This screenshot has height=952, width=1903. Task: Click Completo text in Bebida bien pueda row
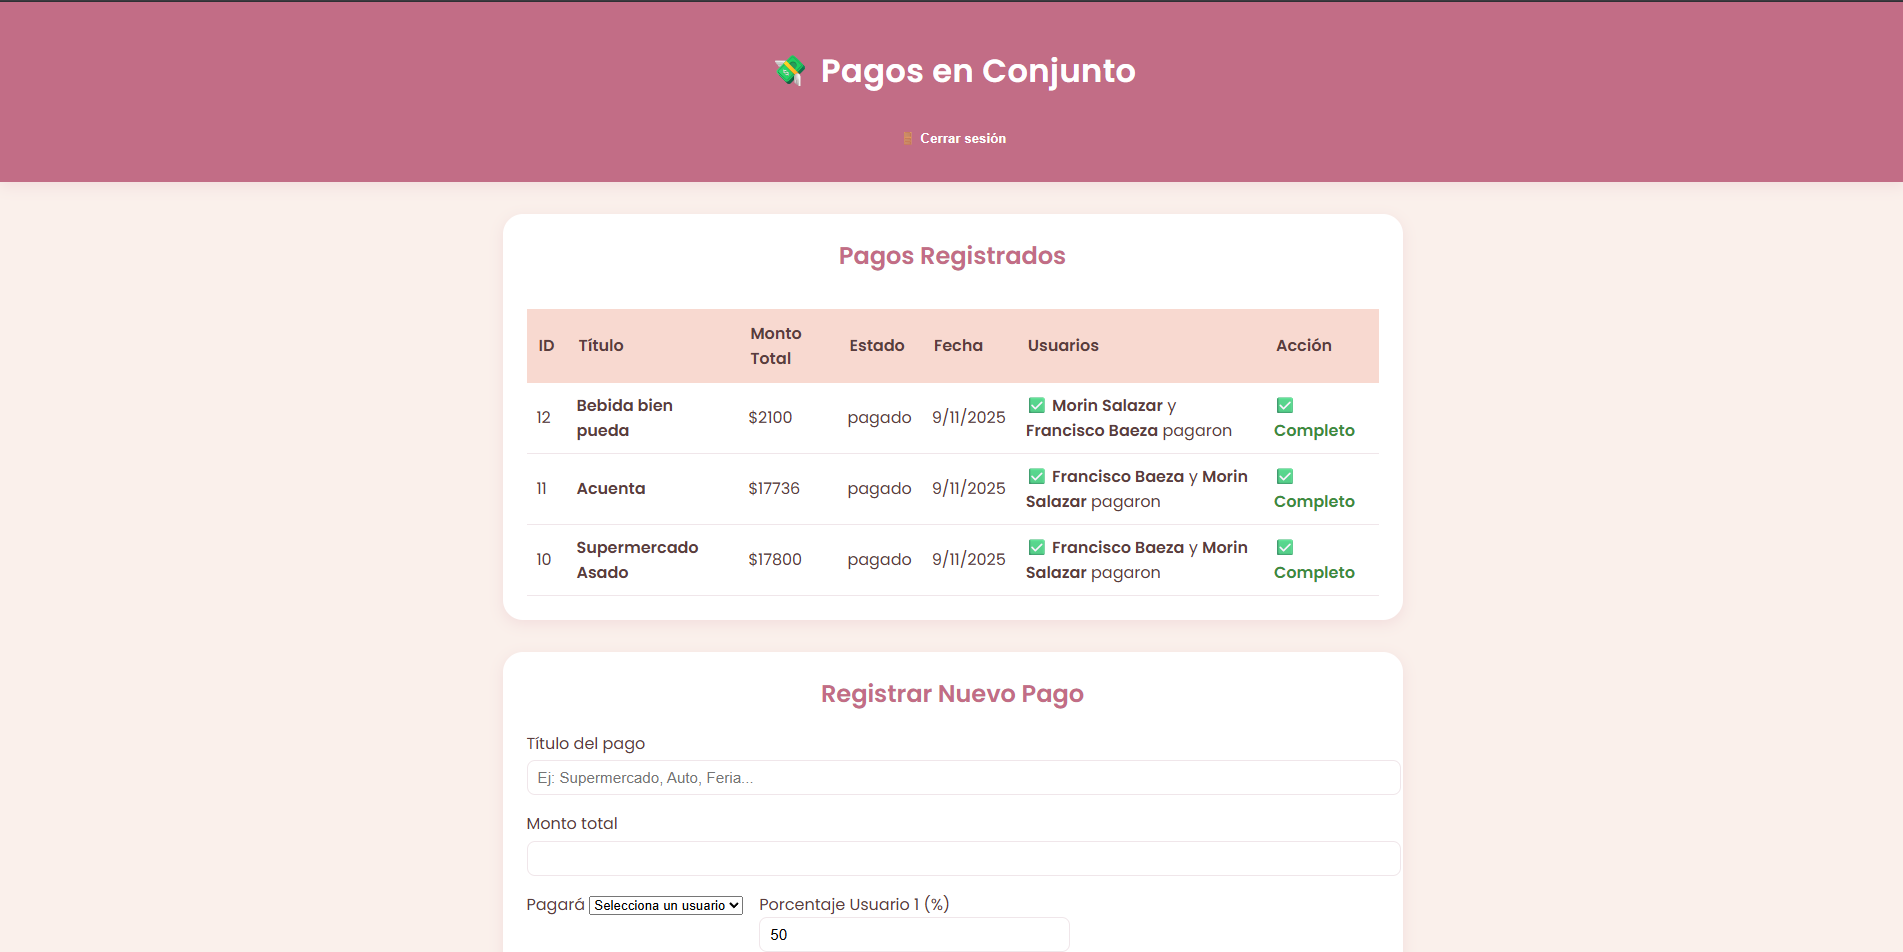coord(1314,431)
